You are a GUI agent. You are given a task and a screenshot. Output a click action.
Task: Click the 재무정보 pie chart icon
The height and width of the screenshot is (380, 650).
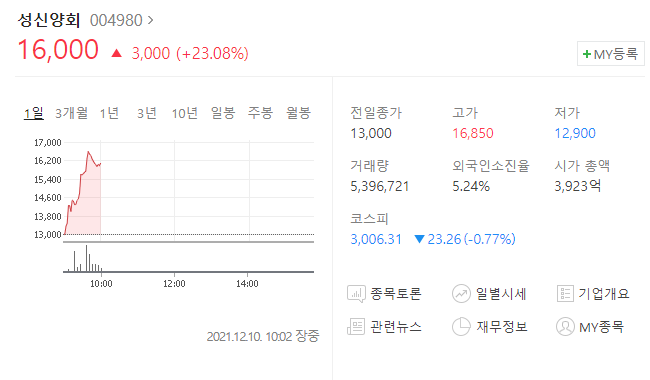click(x=461, y=327)
